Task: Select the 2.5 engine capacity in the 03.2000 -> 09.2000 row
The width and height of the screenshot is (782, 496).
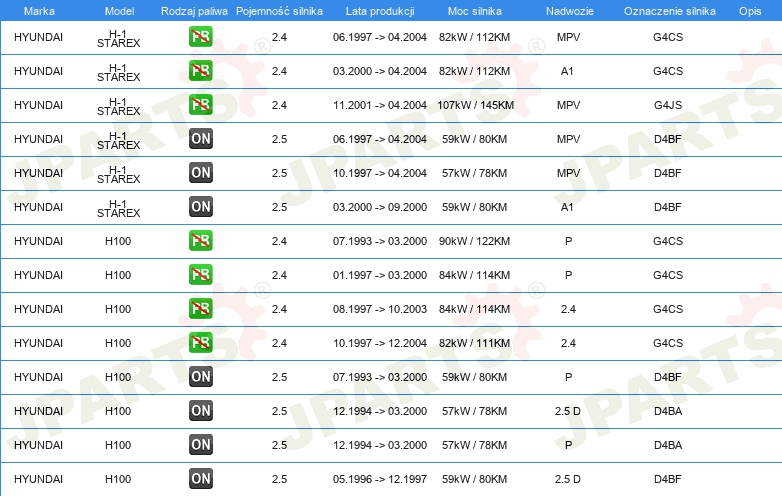Action: click(279, 207)
